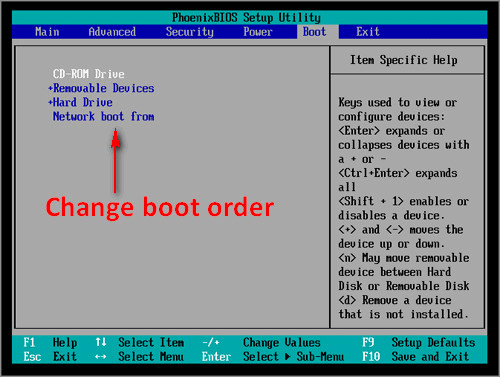Open the Security tab

pyautogui.click(x=190, y=32)
